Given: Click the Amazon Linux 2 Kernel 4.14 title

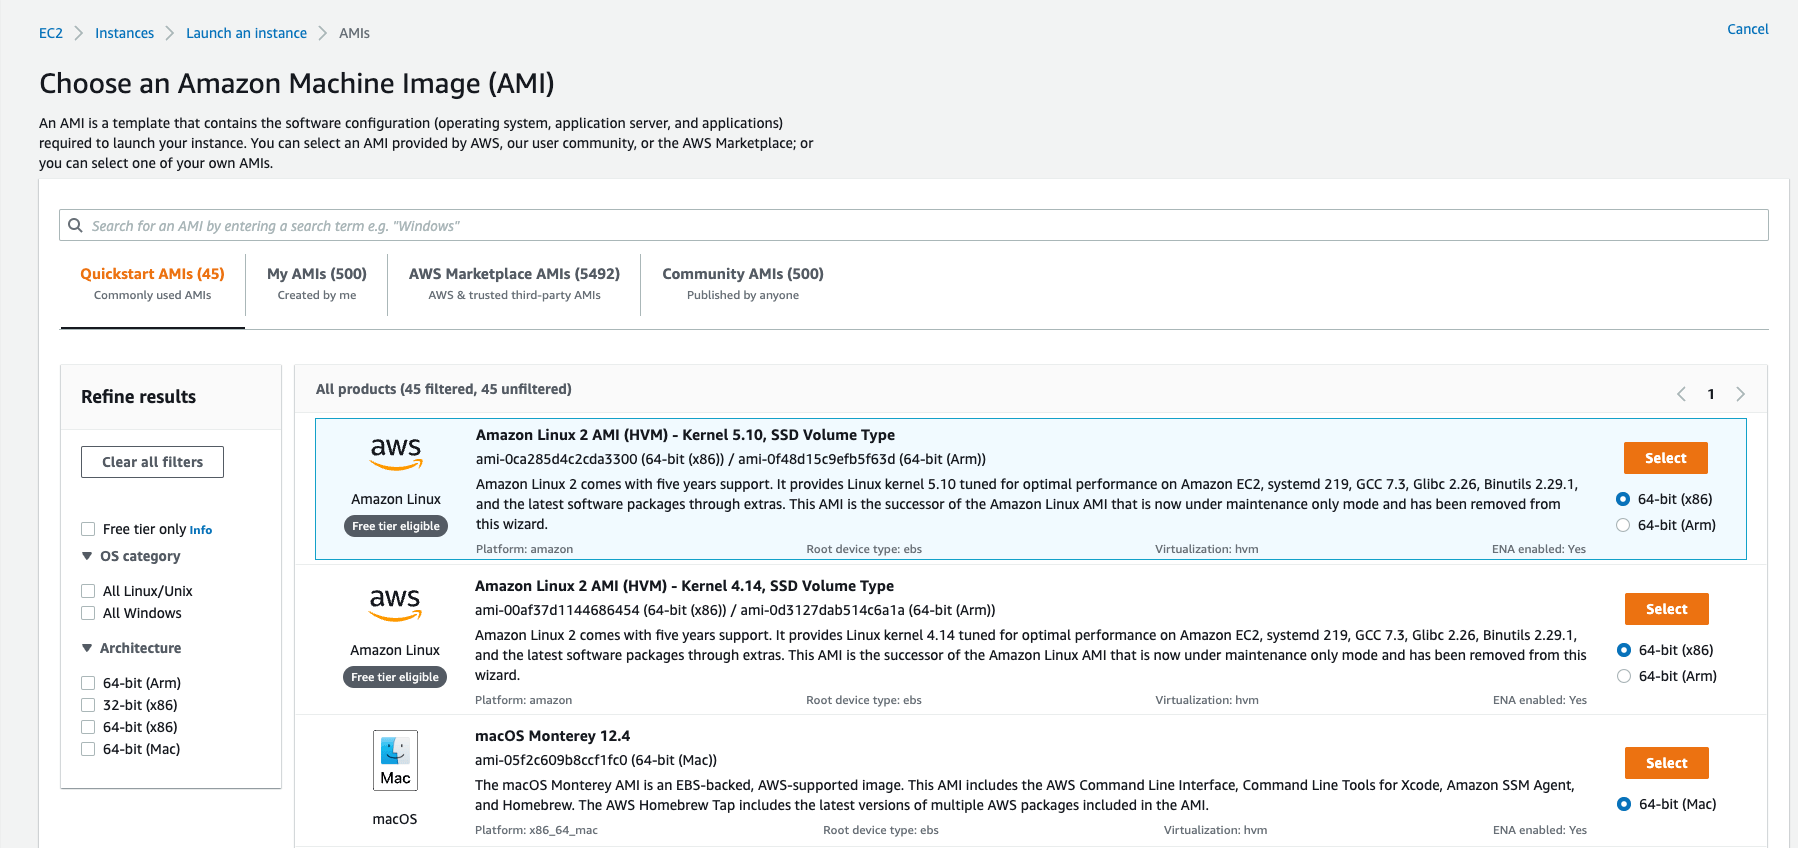Looking at the screenshot, I should pos(684,586).
